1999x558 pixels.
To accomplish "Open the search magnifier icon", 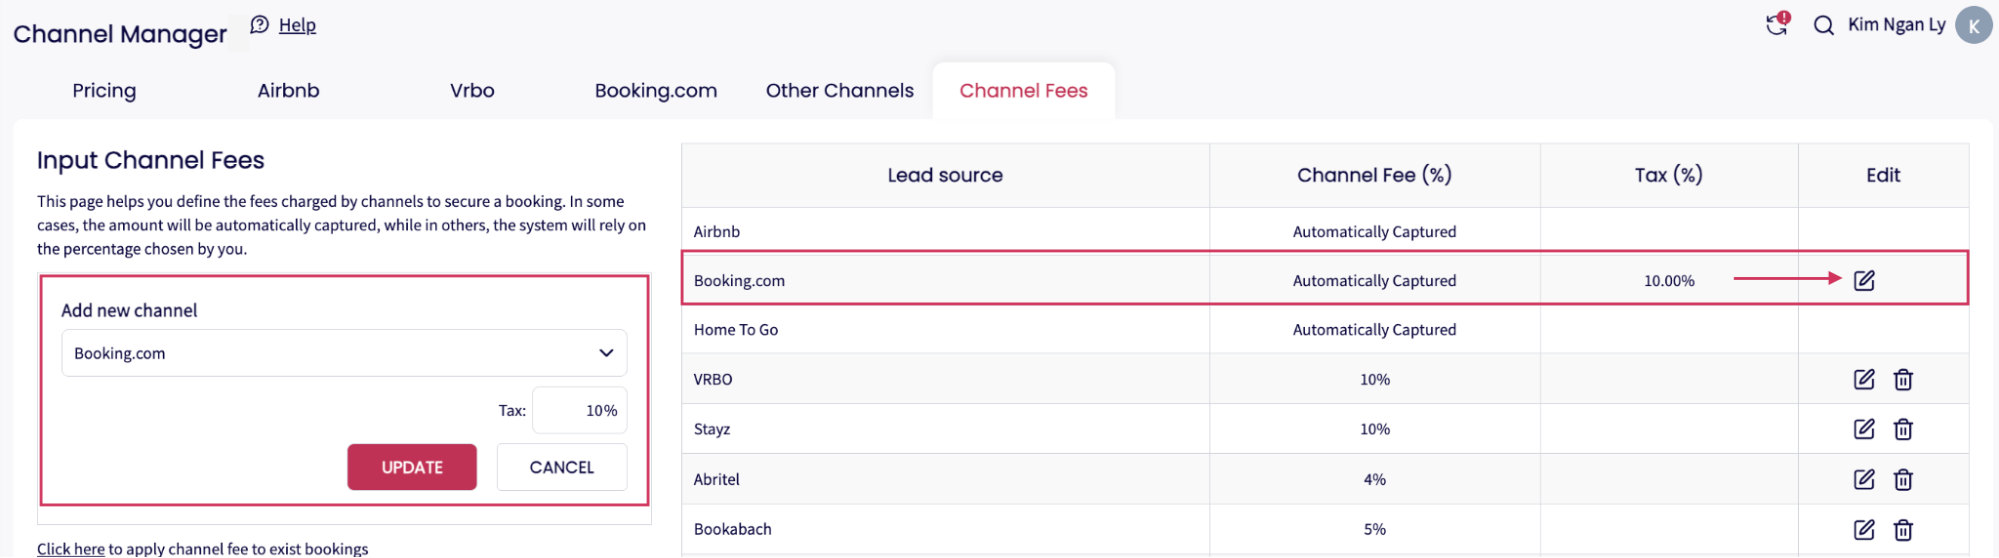I will [1824, 26].
